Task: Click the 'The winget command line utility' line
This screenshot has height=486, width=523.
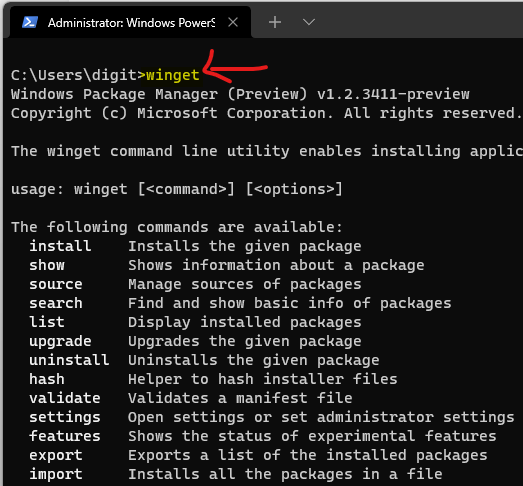Action: pos(267,151)
